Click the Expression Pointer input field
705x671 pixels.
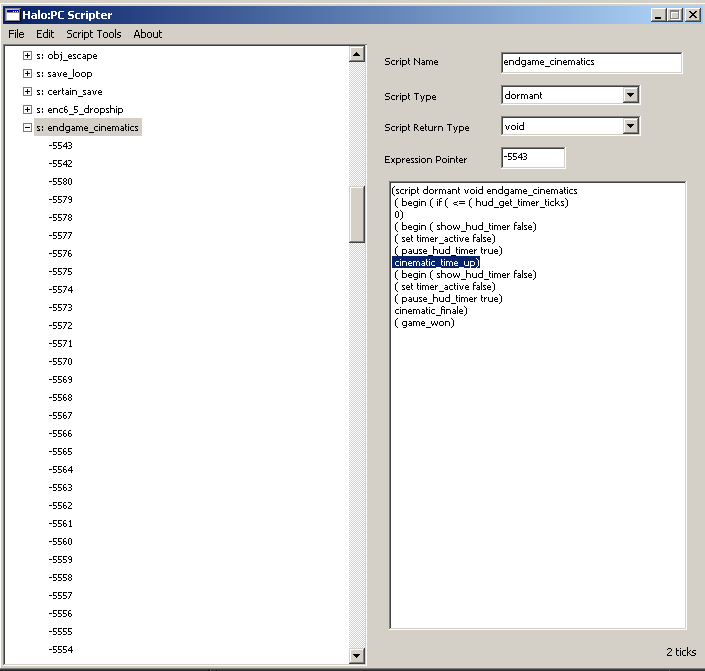532,158
